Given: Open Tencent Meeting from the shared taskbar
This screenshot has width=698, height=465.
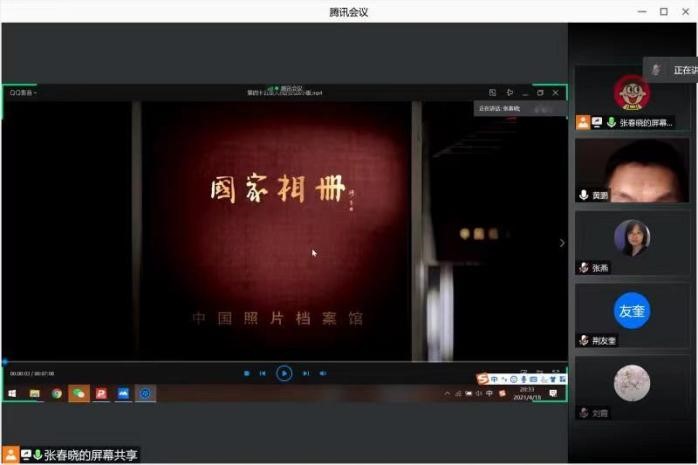Looking at the screenshot, I should point(123,393).
